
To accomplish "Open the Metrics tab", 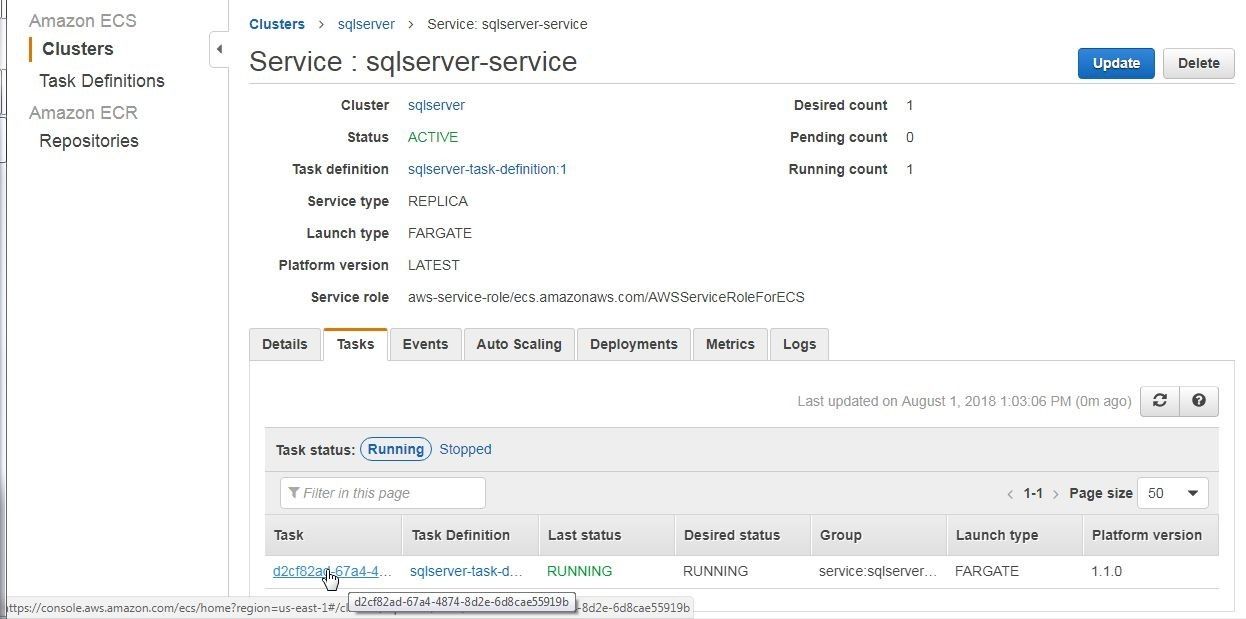I will (730, 344).
